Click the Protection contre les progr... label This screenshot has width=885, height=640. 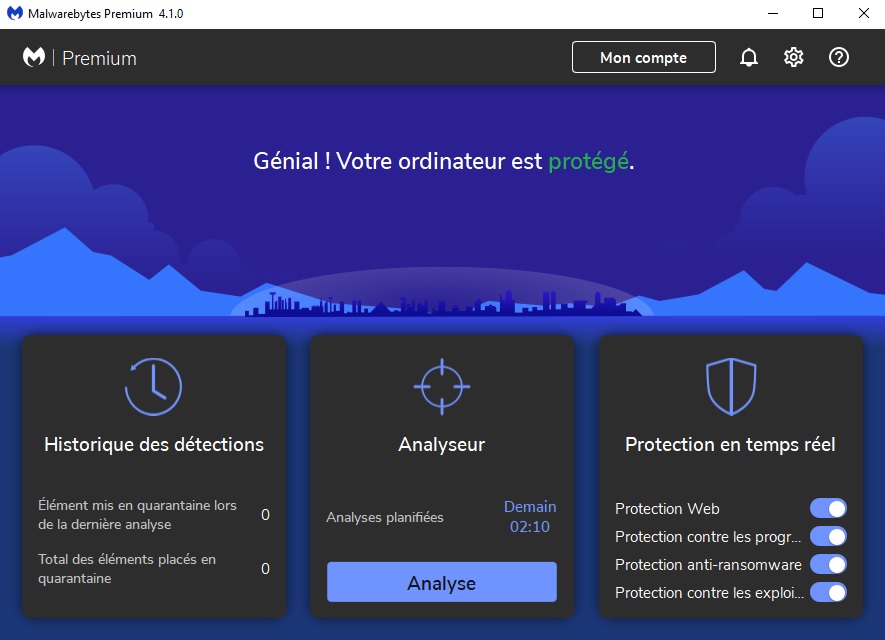(x=708, y=537)
